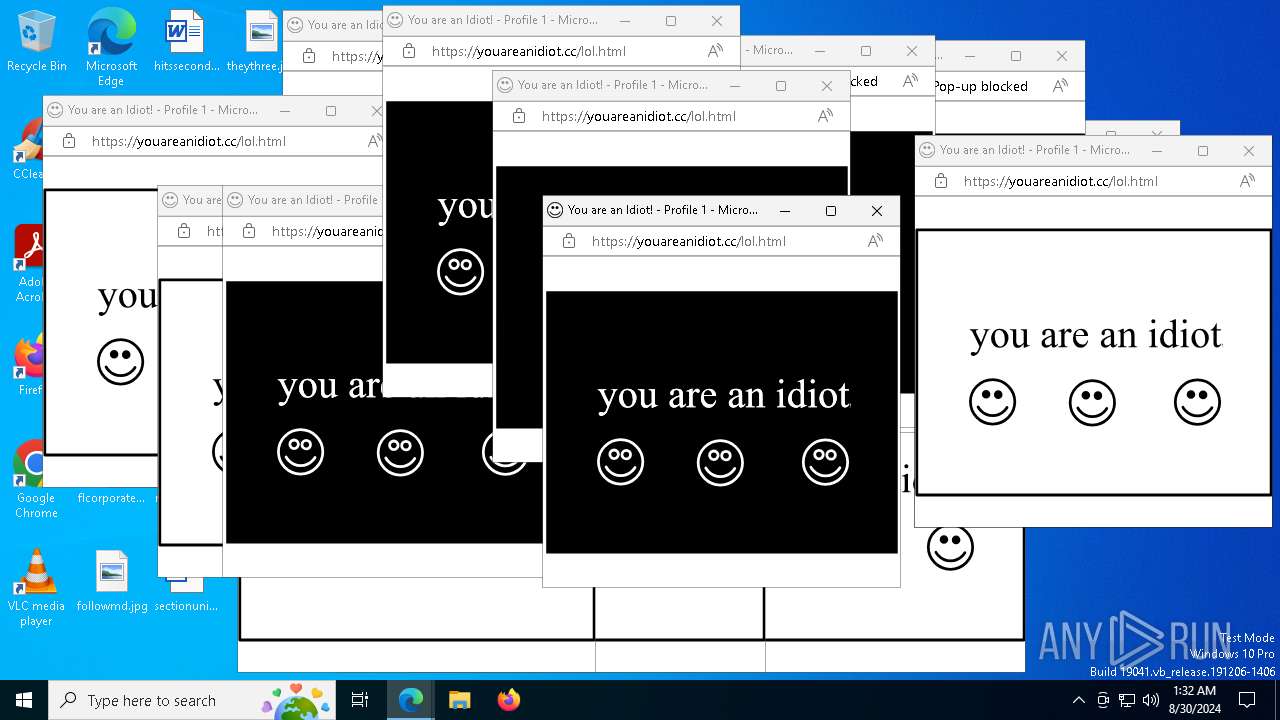Click the middle smiley in front black-page window
The height and width of the screenshot is (720, 1280).
(720, 462)
